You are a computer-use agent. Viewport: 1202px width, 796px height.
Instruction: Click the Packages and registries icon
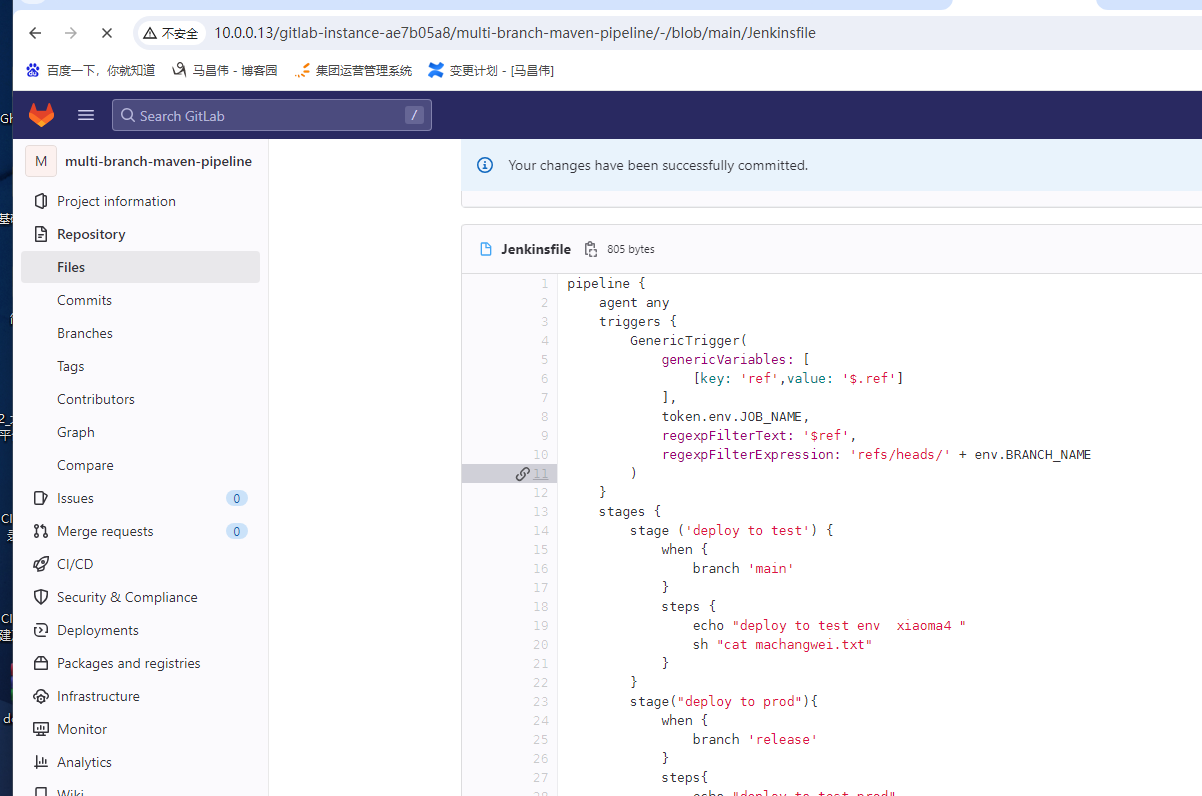(41, 663)
